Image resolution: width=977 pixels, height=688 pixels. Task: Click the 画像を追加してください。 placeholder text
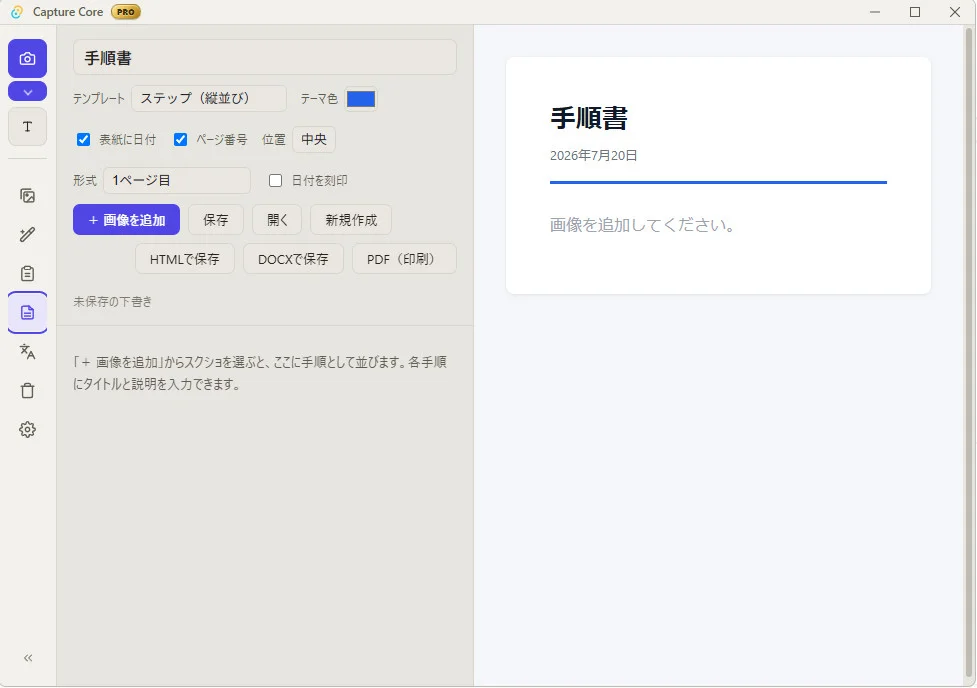pos(642,225)
